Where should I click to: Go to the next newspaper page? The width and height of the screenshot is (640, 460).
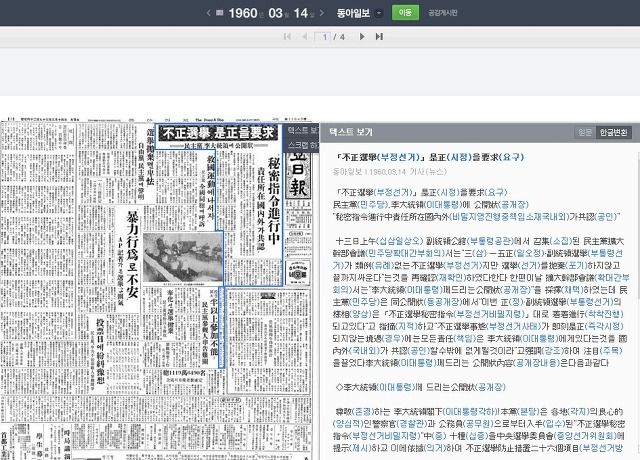[x=362, y=37]
